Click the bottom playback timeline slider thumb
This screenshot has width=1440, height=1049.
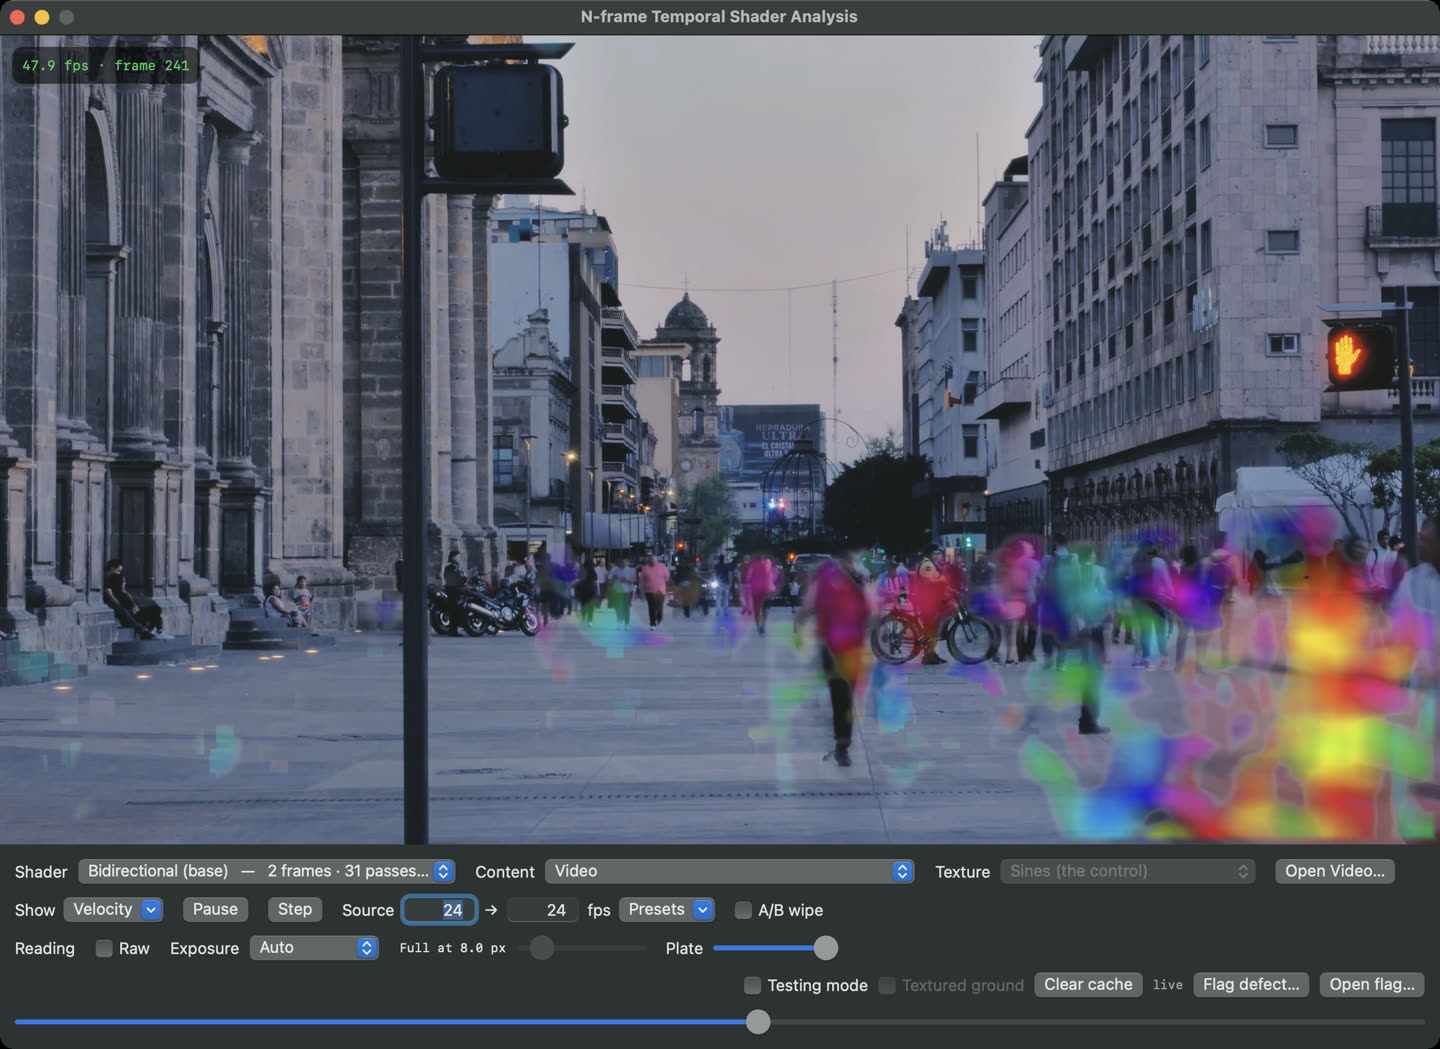759,1021
